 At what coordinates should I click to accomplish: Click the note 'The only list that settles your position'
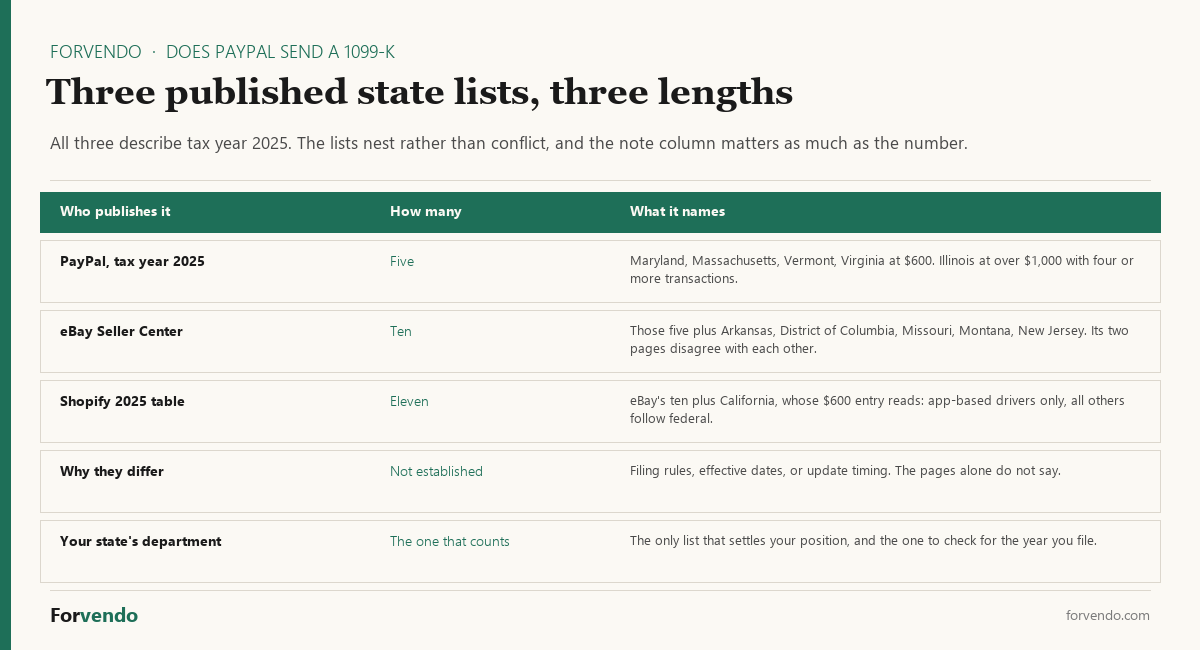click(x=863, y=541)
